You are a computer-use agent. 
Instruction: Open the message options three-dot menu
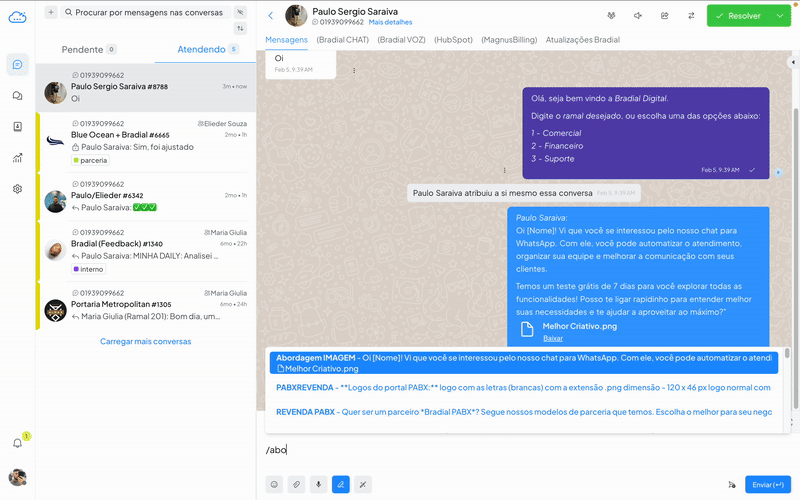505,170
